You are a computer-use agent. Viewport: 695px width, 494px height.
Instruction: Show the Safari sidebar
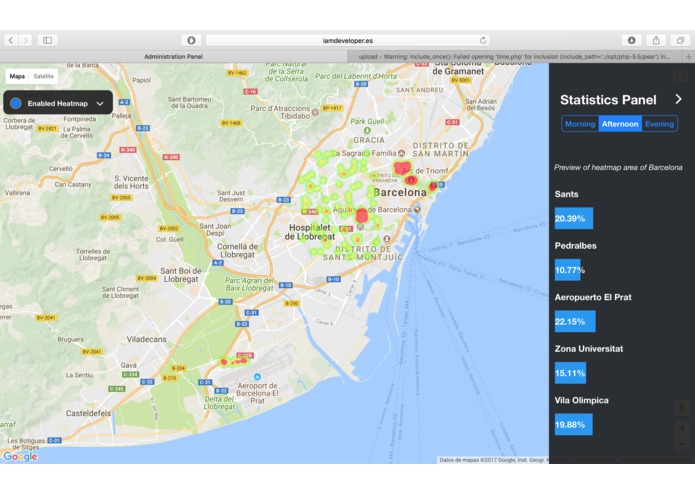pos(47,40)
